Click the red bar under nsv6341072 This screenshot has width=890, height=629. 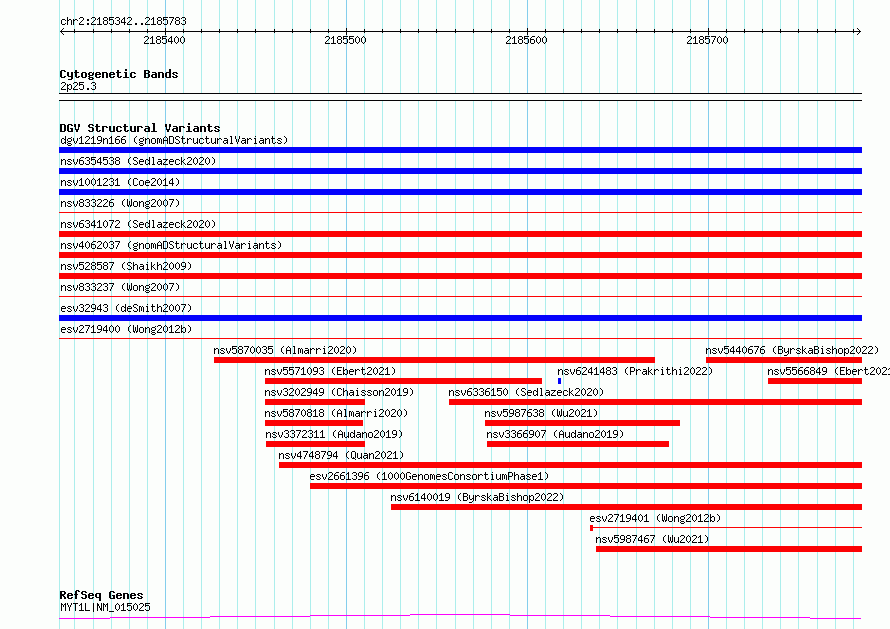[460, 234]
